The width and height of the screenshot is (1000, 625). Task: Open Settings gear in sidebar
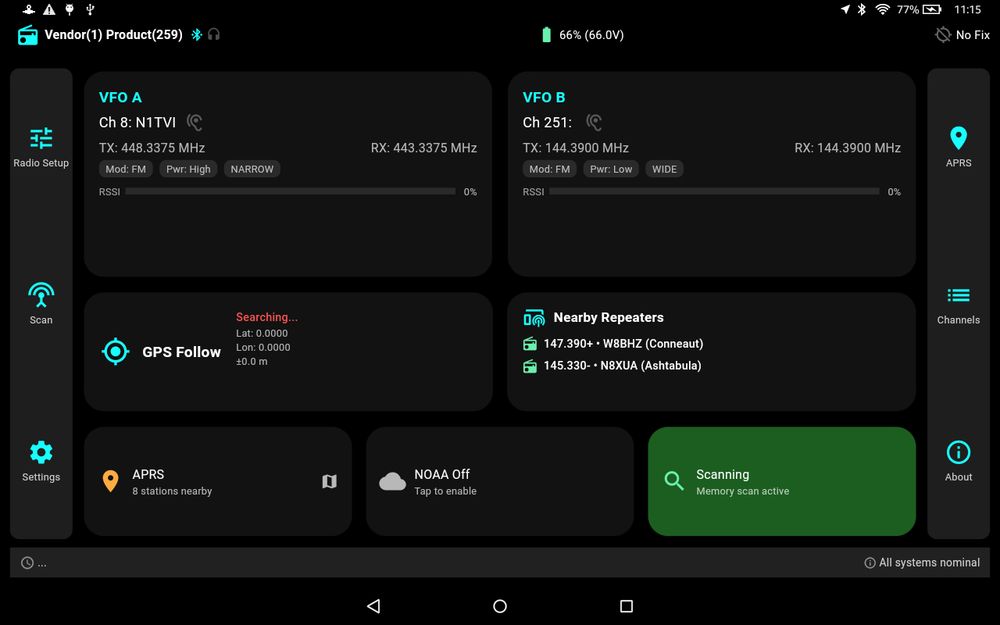pos(41,461)
